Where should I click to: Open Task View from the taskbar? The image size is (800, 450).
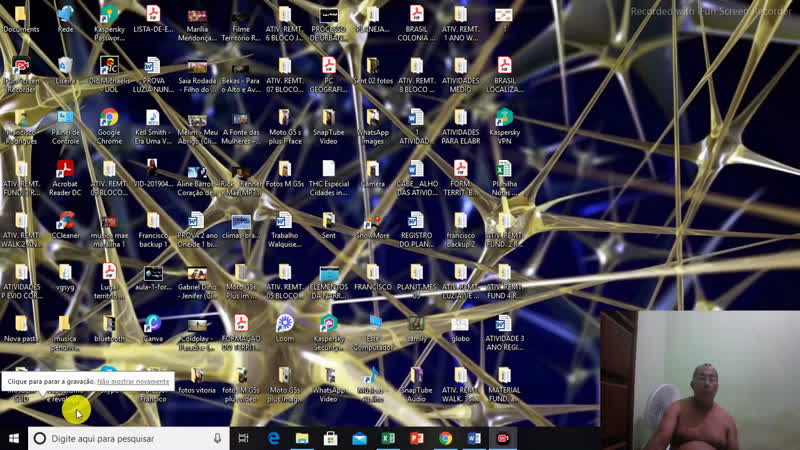click(243, 438)
